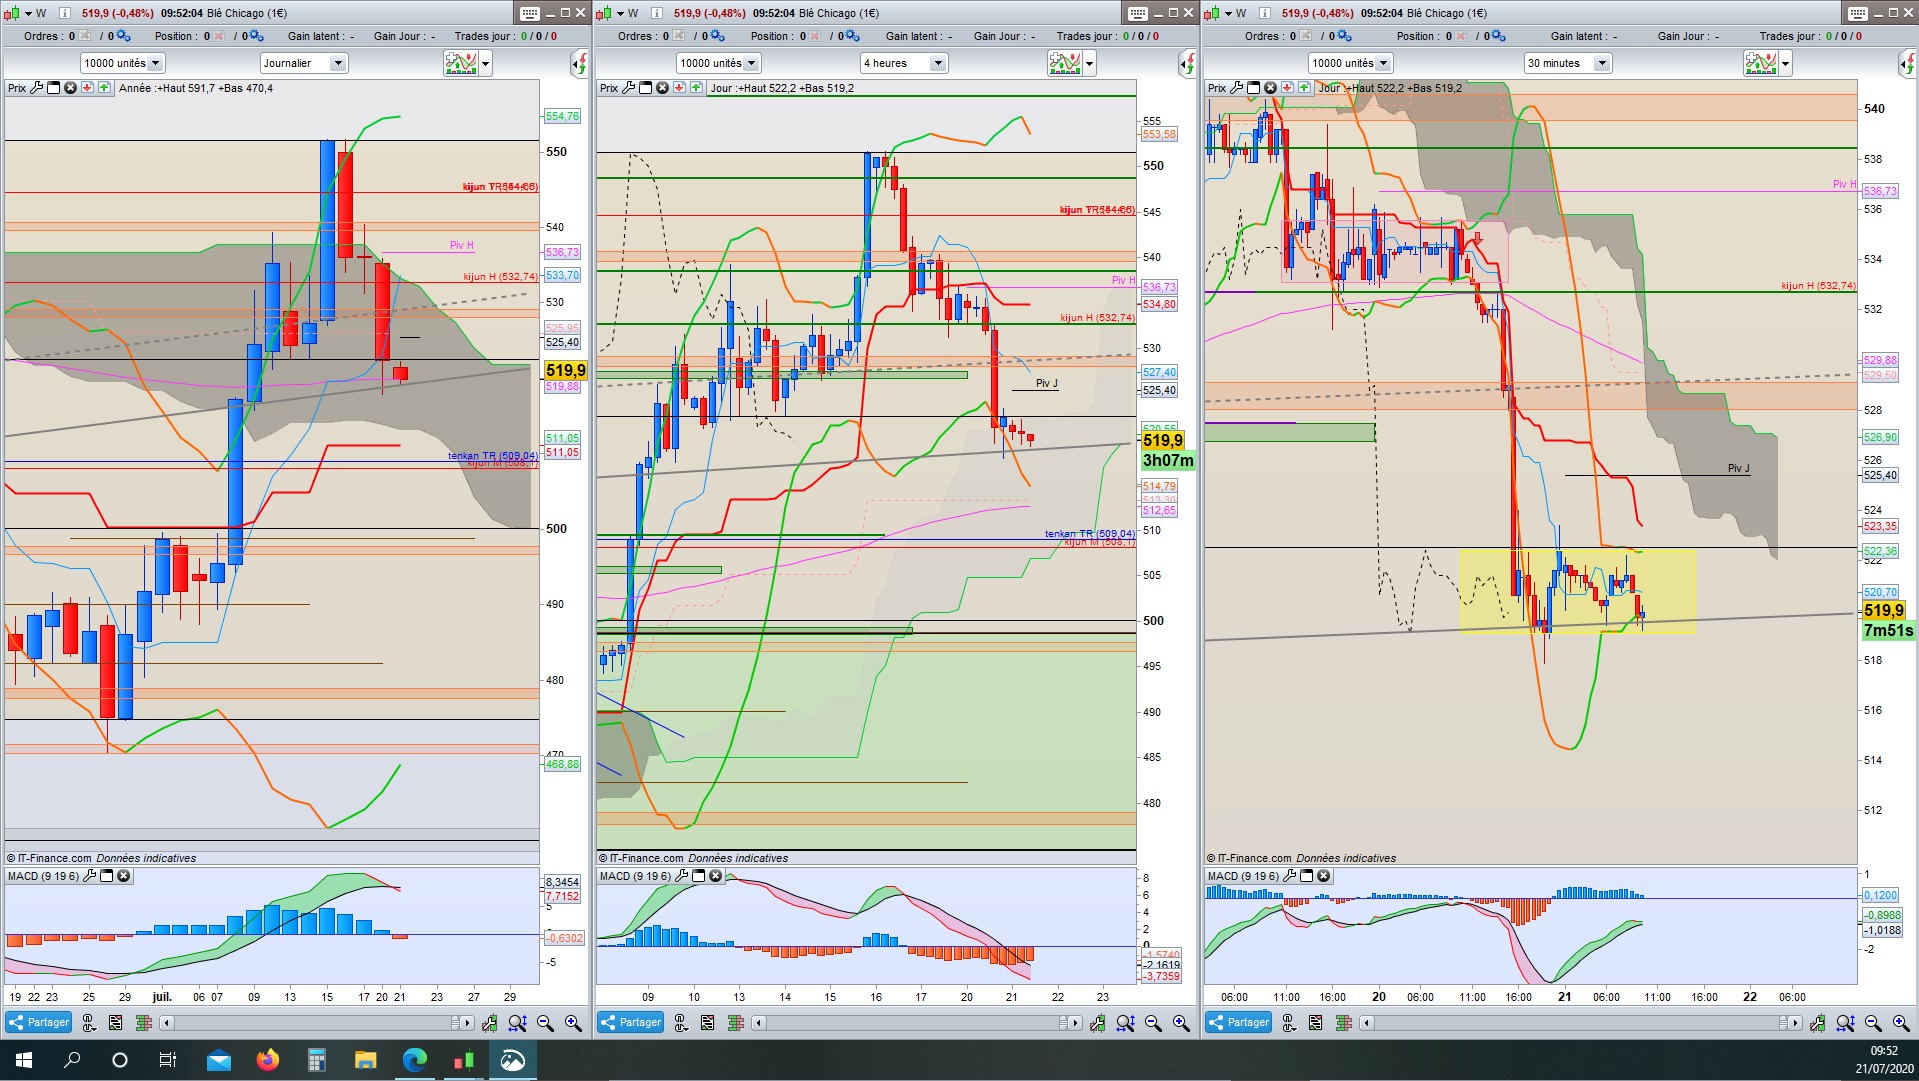
Task: Expand chart style arrow in 30 minutes chart title
Action: [x=1226, y=13]
